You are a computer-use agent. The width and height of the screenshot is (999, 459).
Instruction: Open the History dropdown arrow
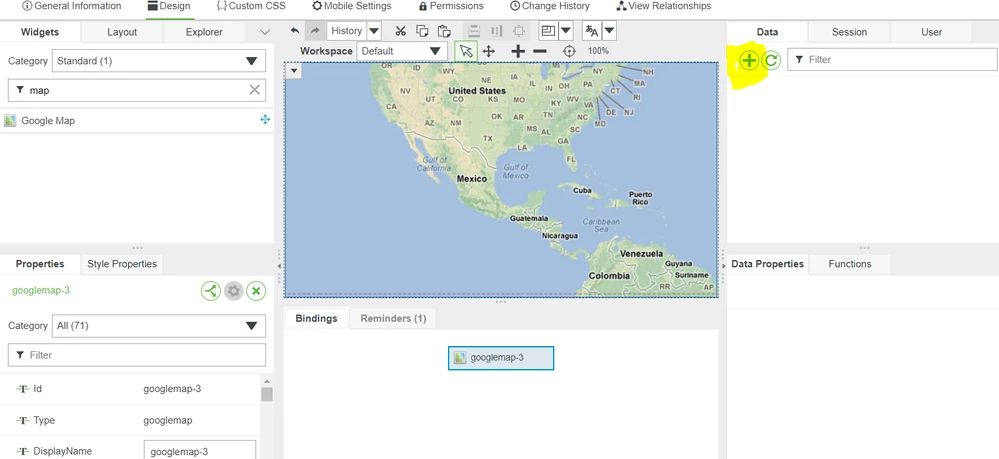(374, 31)
